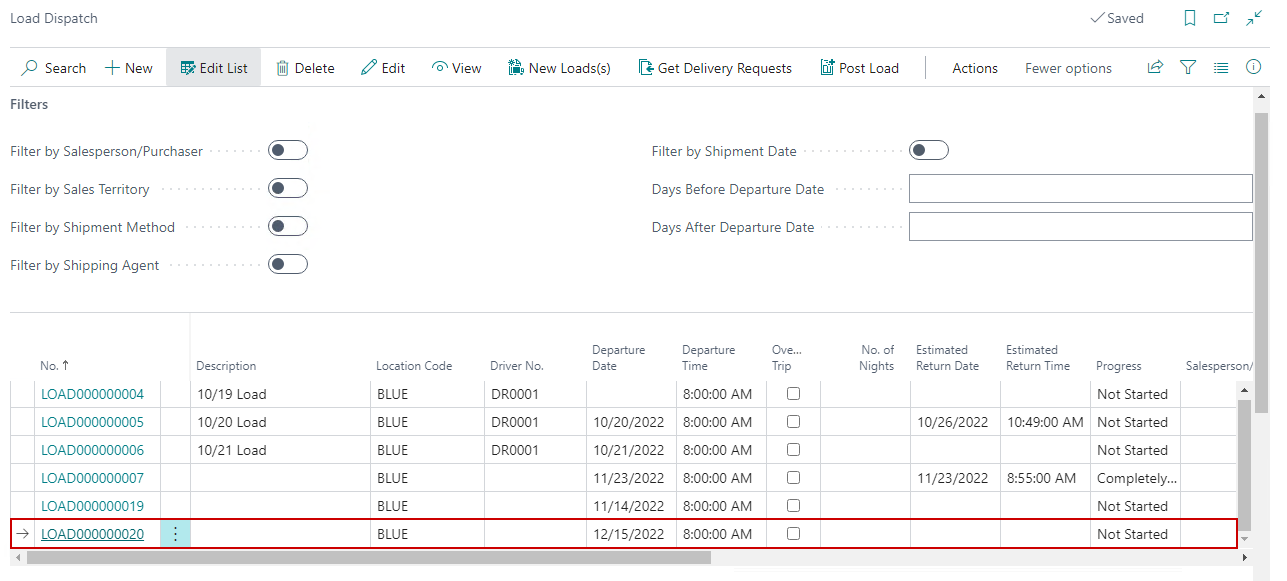Click the Driver No. column header
Image resolution: width=1287 pixels, height=581 pixels.
pyautogui.click(x=517, y=366)
